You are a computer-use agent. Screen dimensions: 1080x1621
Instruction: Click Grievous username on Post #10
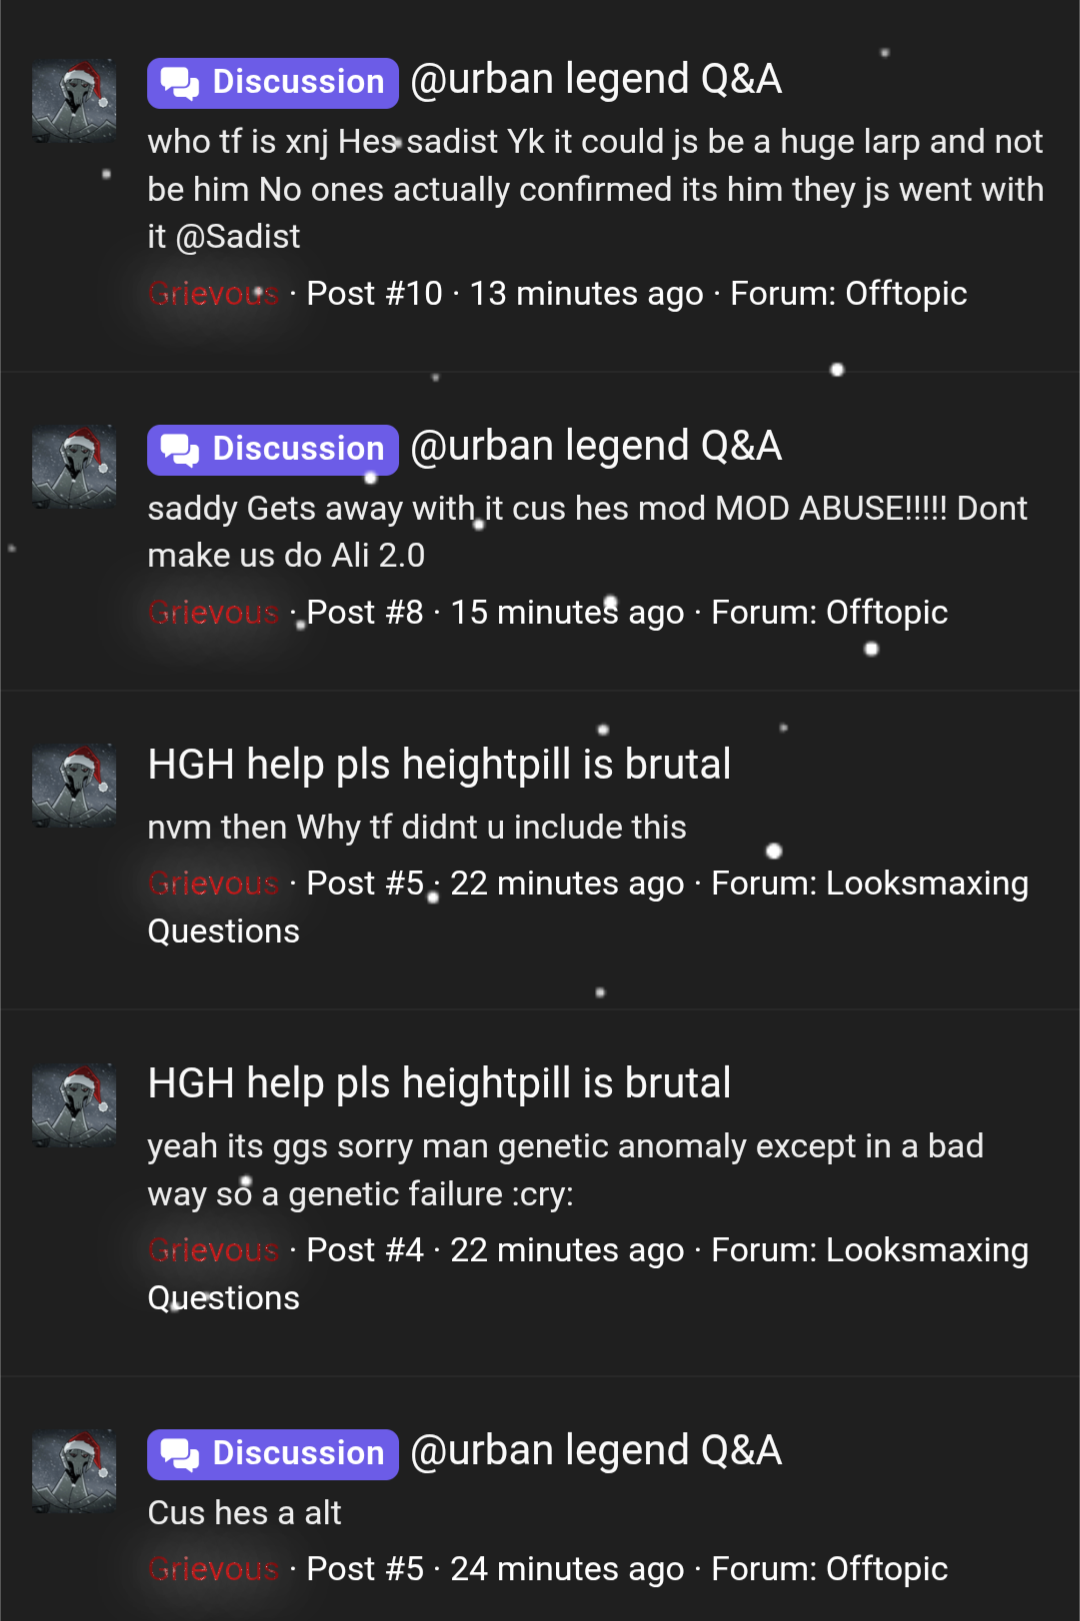point(213,294)
